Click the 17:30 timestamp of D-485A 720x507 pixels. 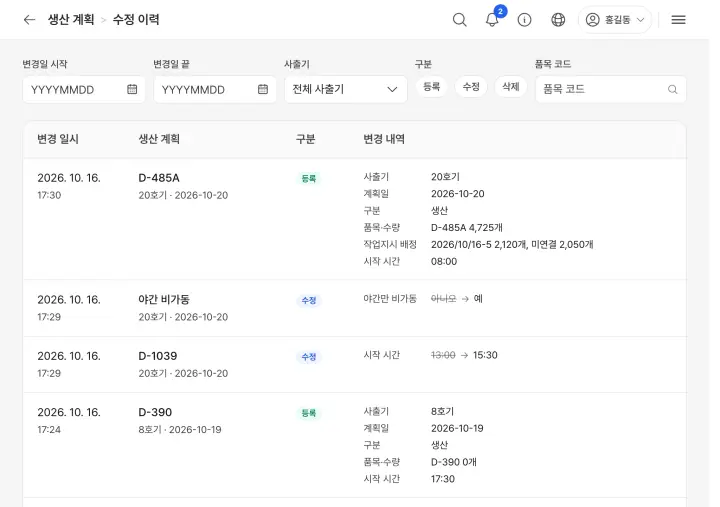(x=49, y=195)
